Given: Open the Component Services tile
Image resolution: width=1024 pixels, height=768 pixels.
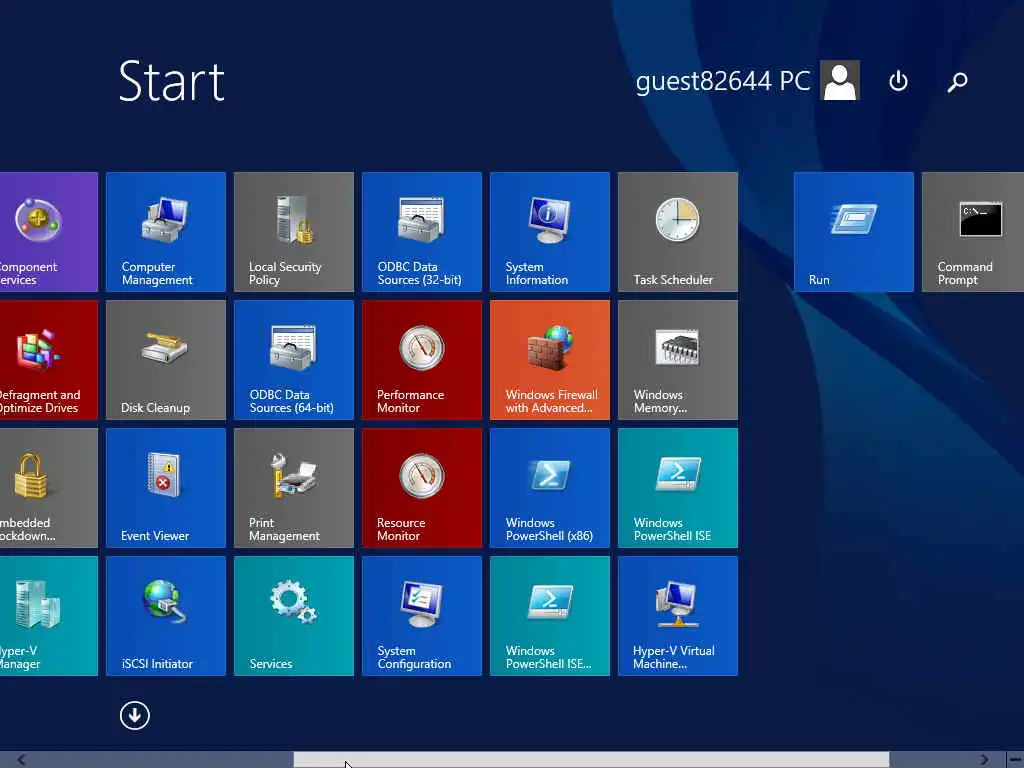Looking at the screenshot, I should pos(49,232).
